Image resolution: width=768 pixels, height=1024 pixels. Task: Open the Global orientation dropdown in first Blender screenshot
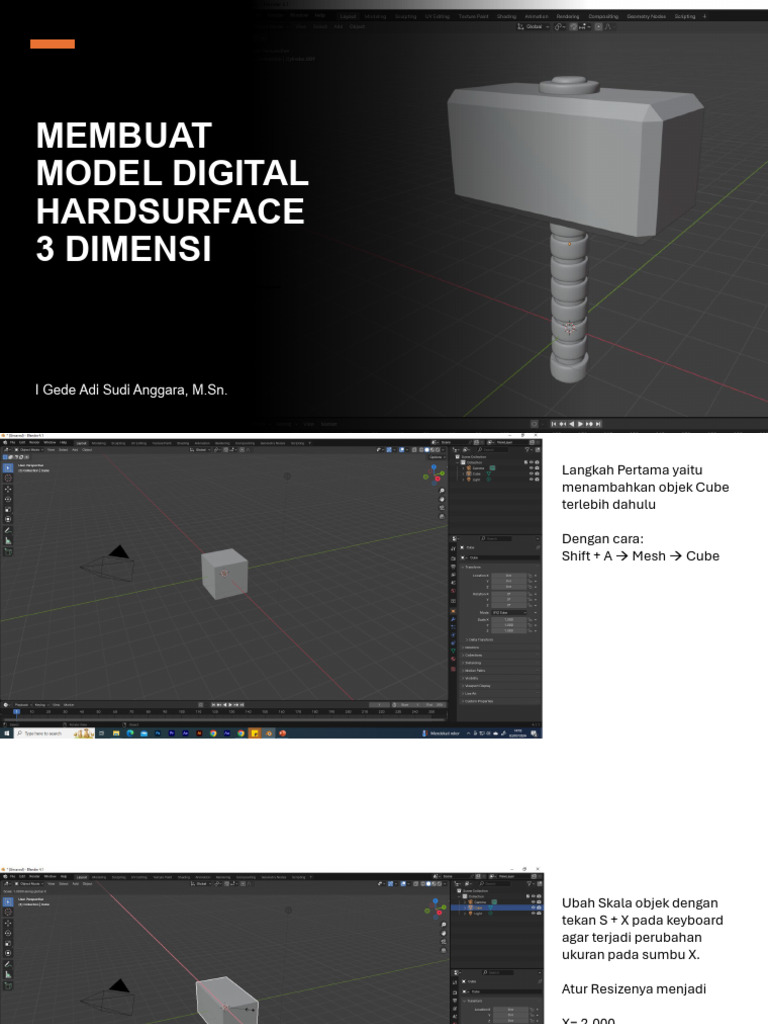point(200,450)
